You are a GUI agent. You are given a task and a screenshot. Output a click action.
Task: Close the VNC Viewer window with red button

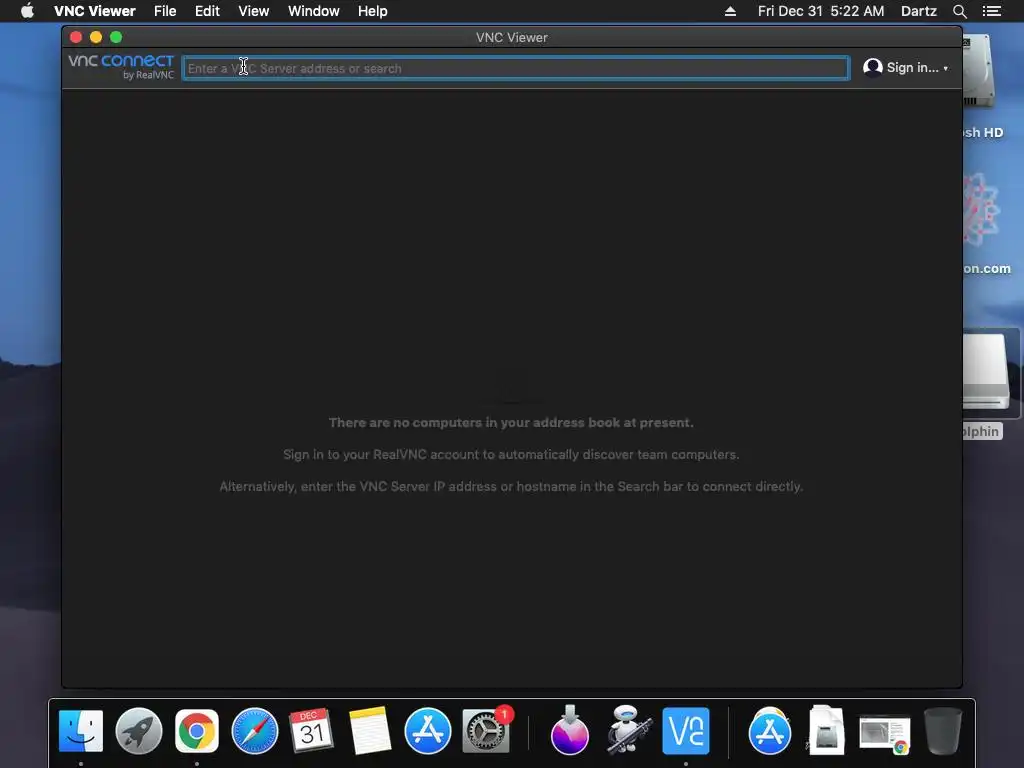click(x=76, y=37)
